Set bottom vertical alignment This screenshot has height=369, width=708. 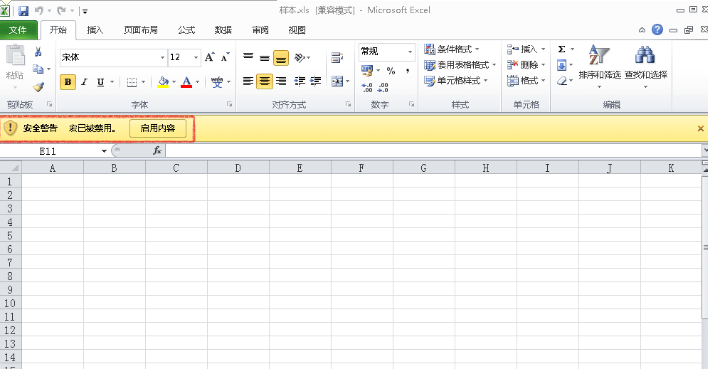281,58
